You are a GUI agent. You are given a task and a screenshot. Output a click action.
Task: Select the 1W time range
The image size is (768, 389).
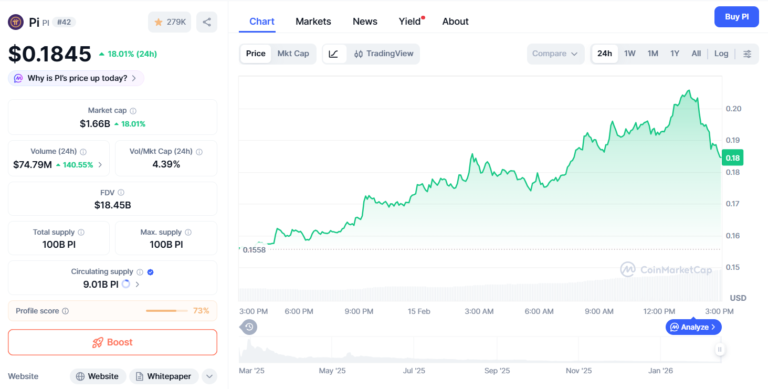pyautogui.click(x=630, y=54)
